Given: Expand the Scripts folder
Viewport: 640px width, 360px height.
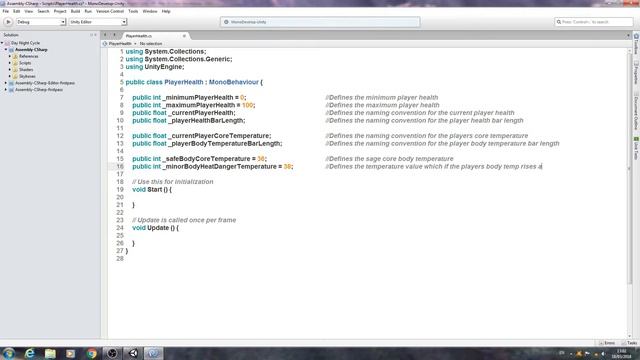Looking at the screenshot, I should pyautogui.click(x=10, y=63).
